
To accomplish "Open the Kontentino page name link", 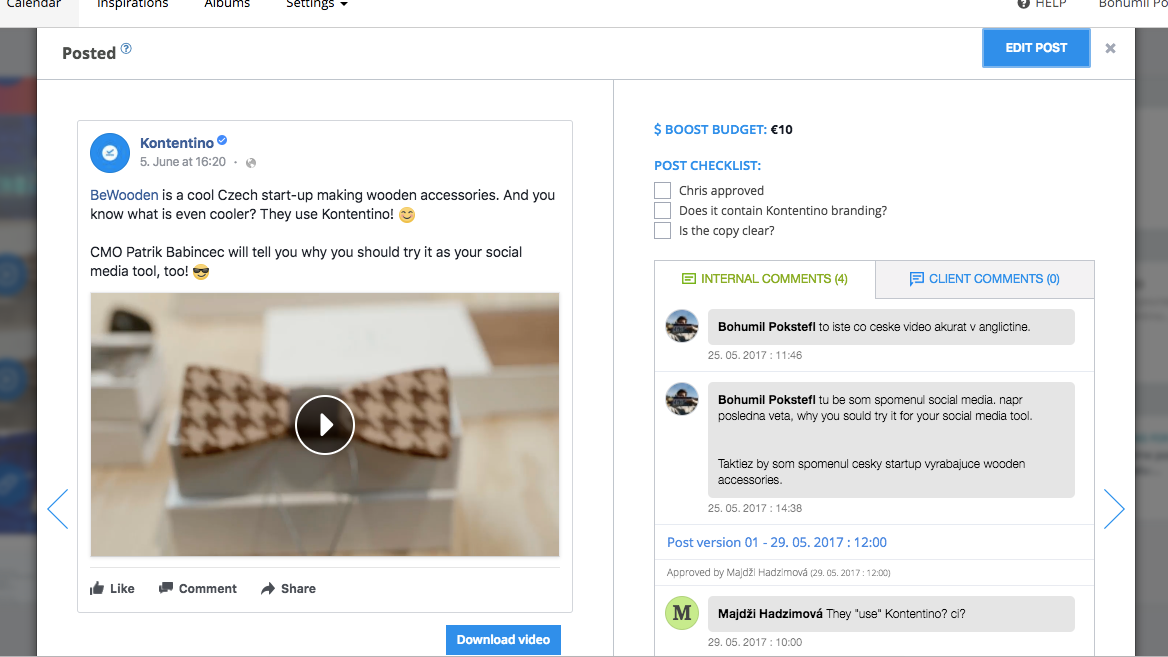I will (x=177, y=143).
